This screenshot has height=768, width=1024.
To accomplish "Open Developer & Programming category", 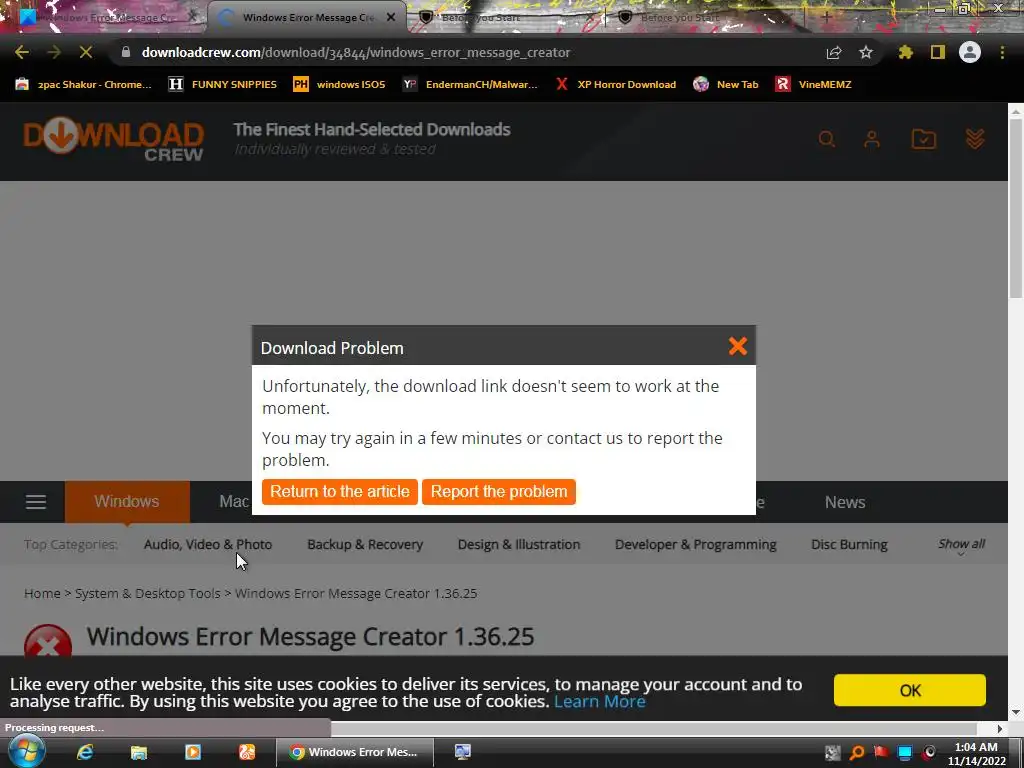I will click(x=696, y=545).
